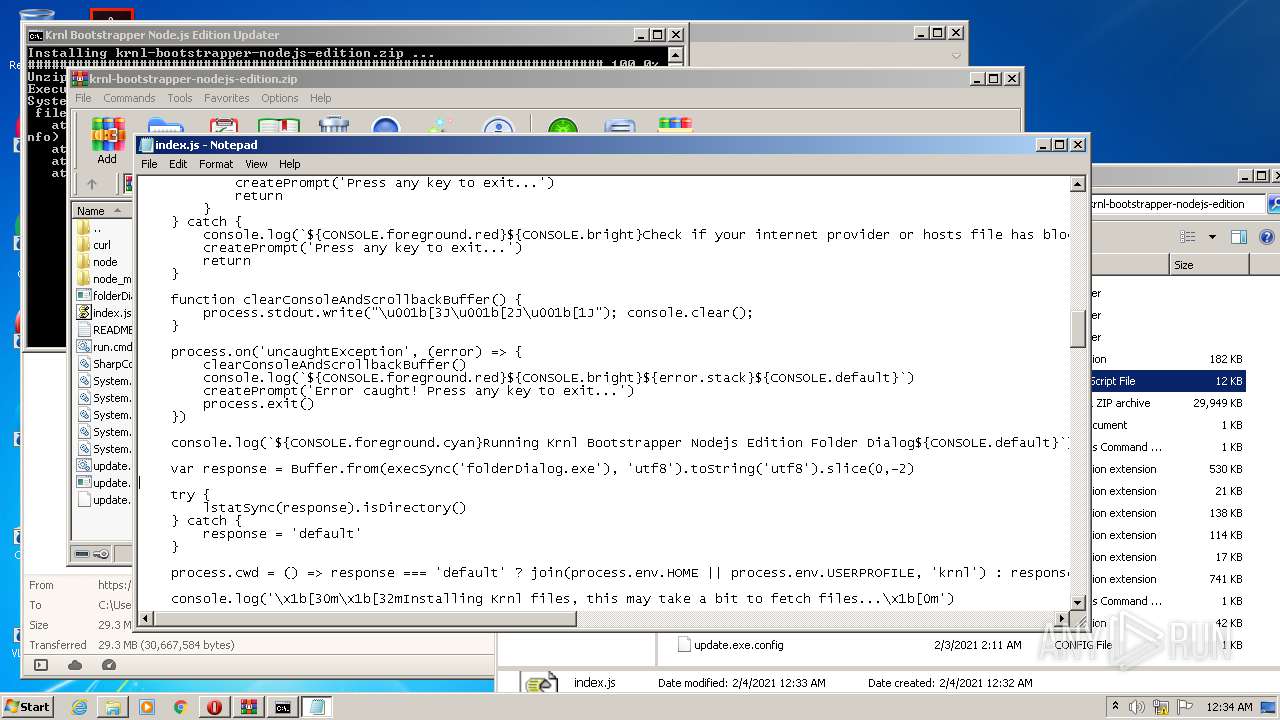This screenshot has width=1280, height=720.
Task: Click WinRAR Test clipboard icon
Action: coord(223,126)
